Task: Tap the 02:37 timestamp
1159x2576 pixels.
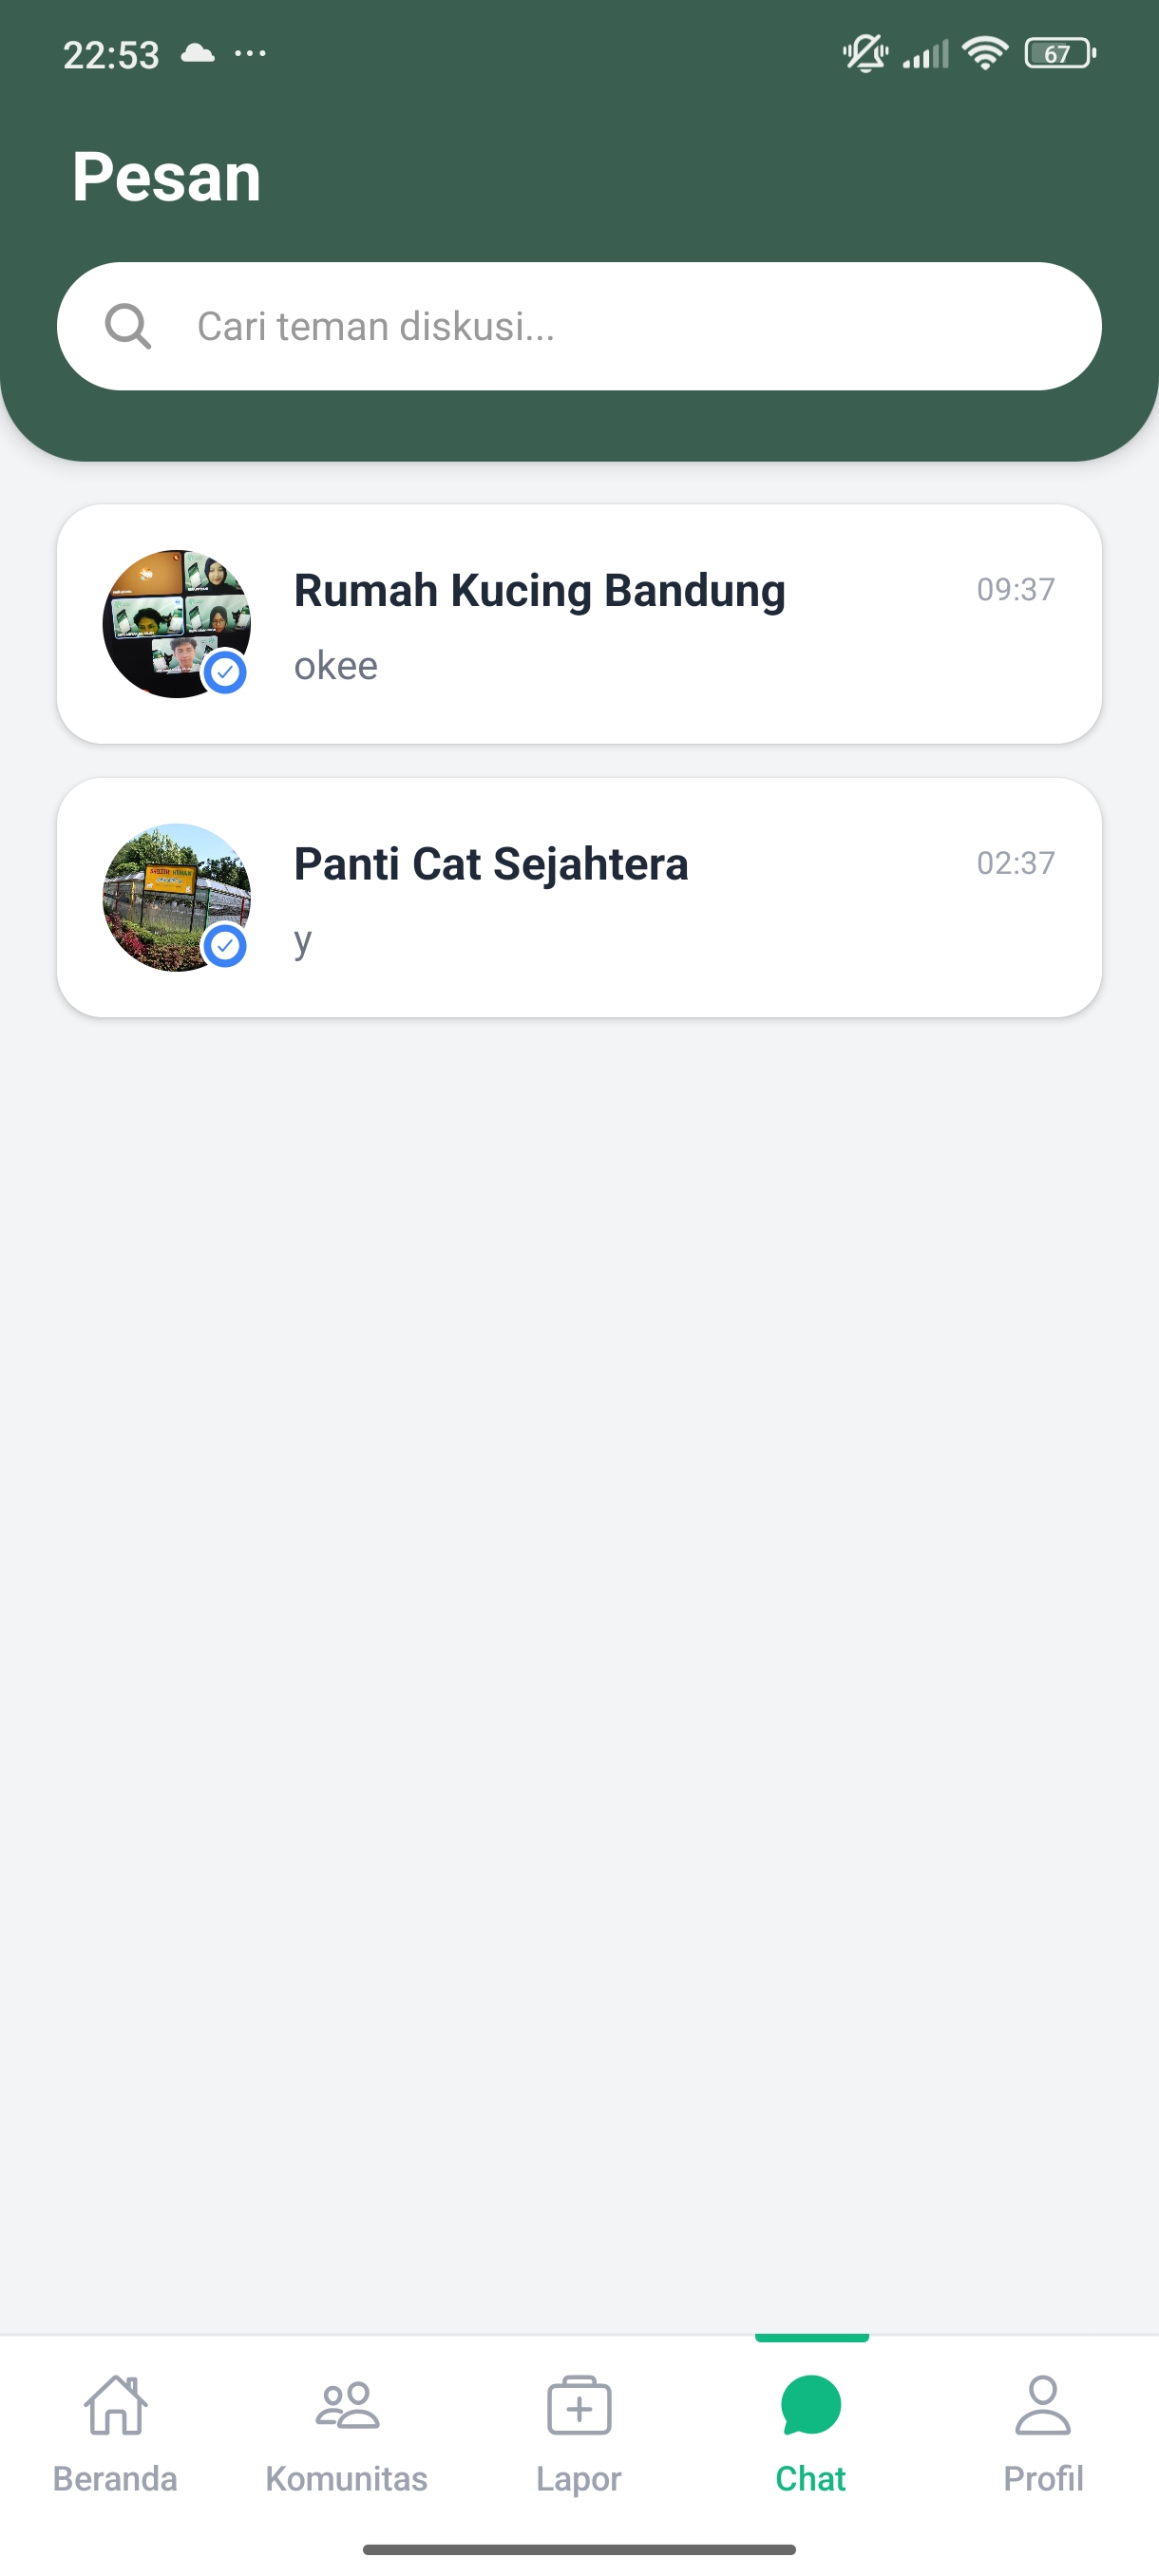Action: point(1015,863)
